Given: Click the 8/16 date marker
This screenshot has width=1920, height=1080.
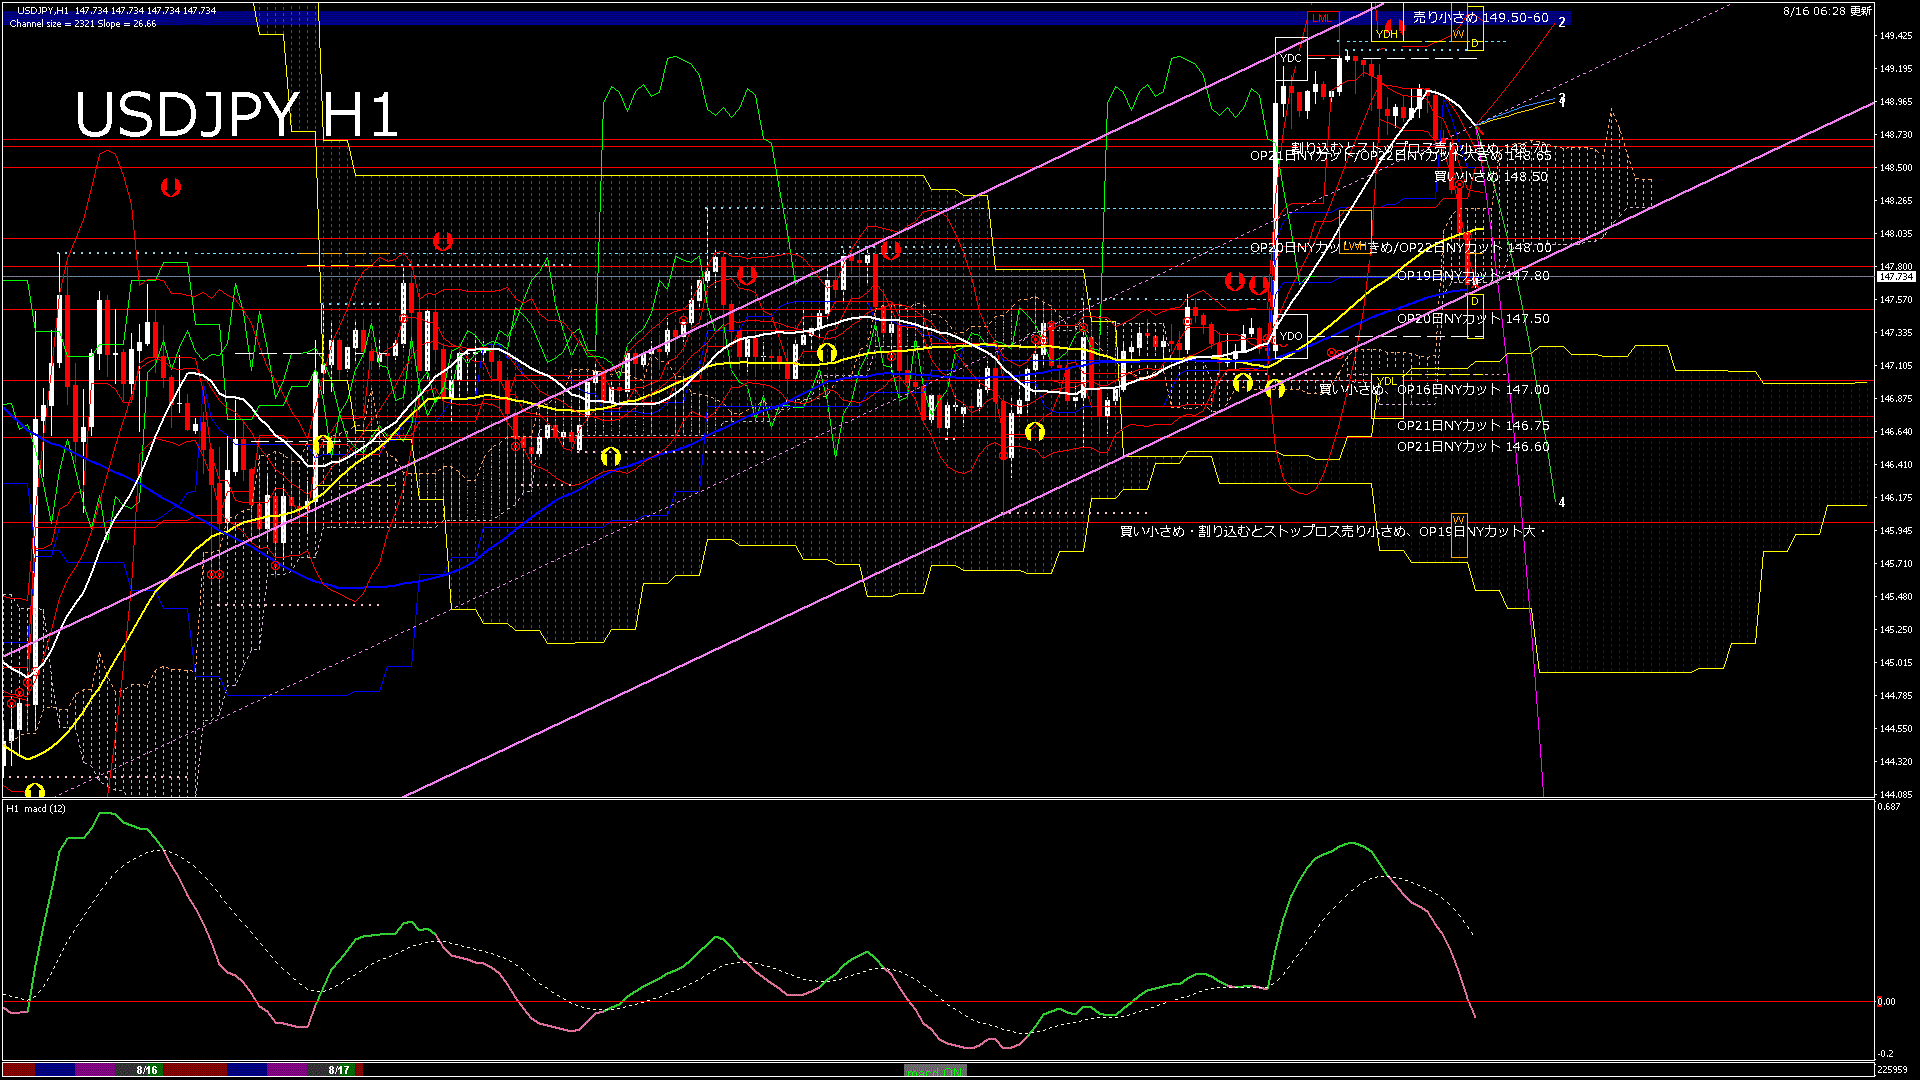Looking at the screenshot, I should 147,1070.
